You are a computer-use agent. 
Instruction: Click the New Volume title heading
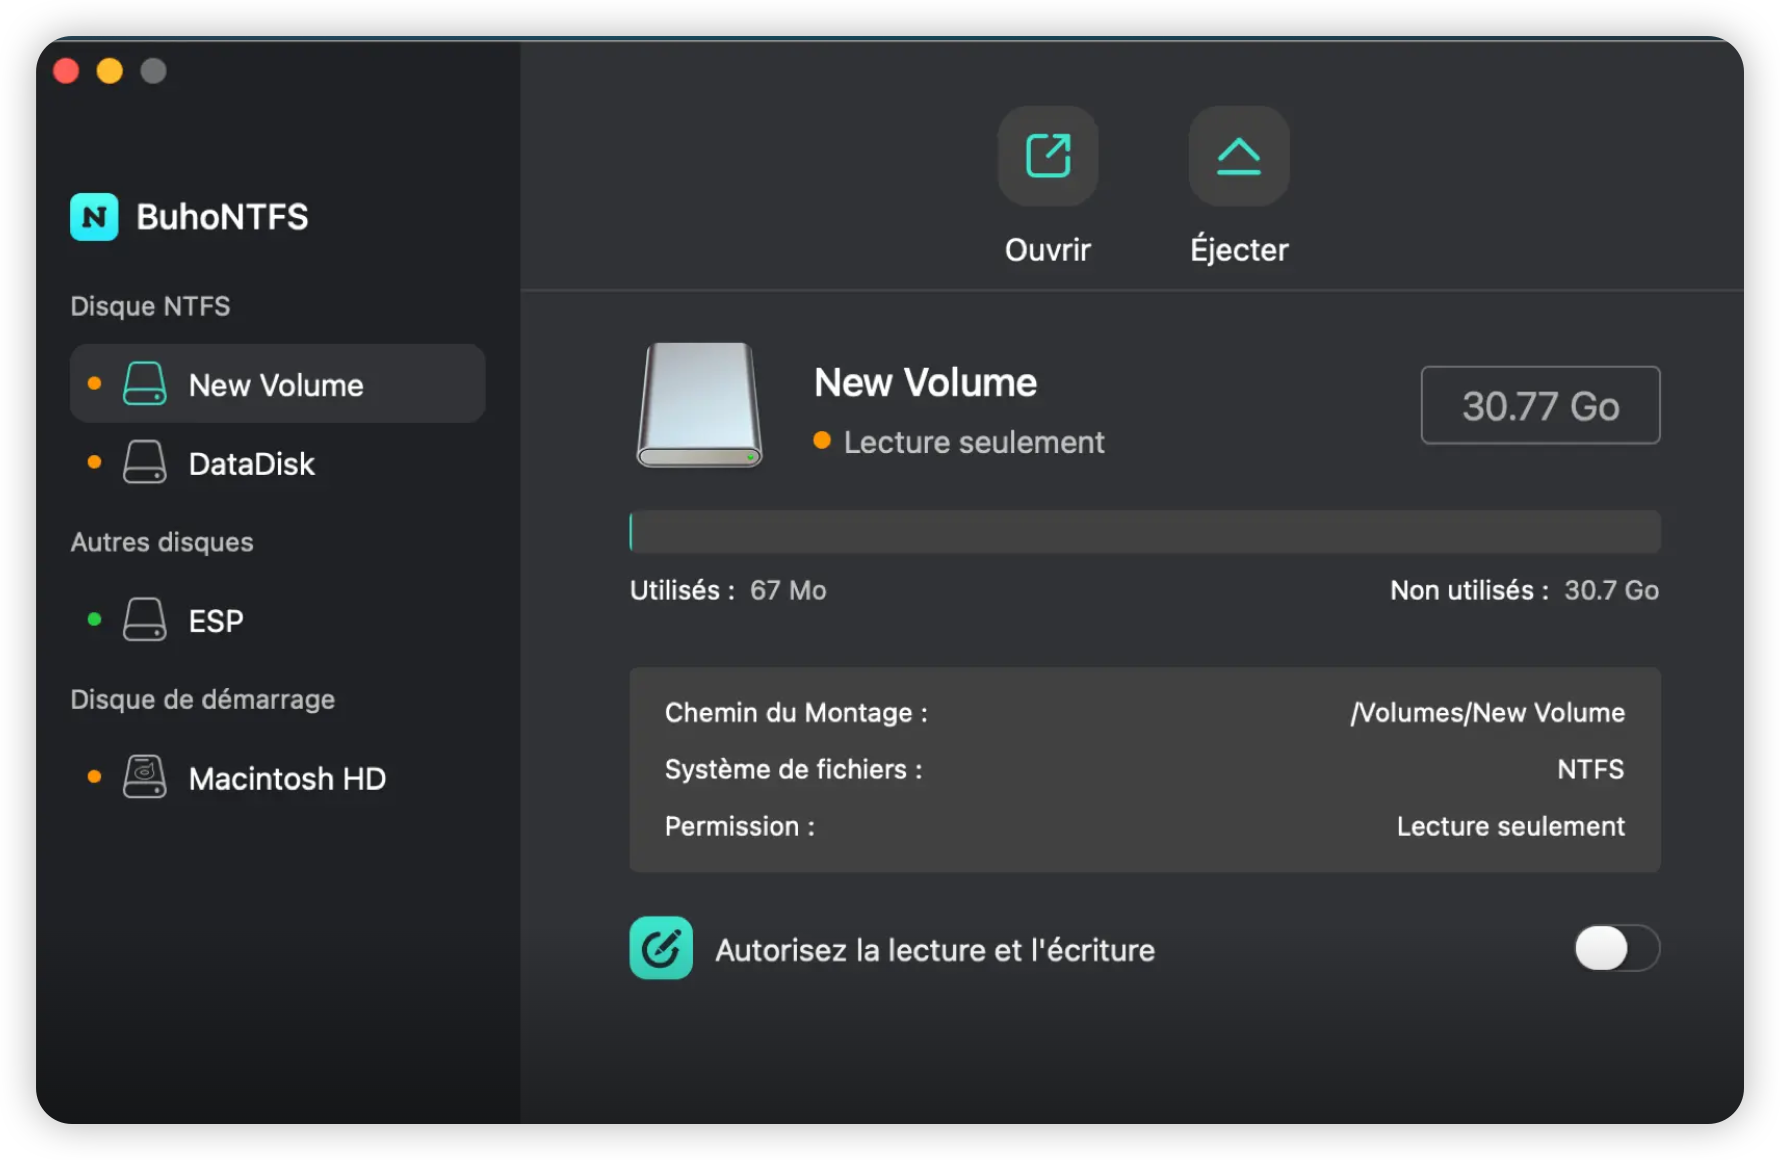(x=925, y=382)
